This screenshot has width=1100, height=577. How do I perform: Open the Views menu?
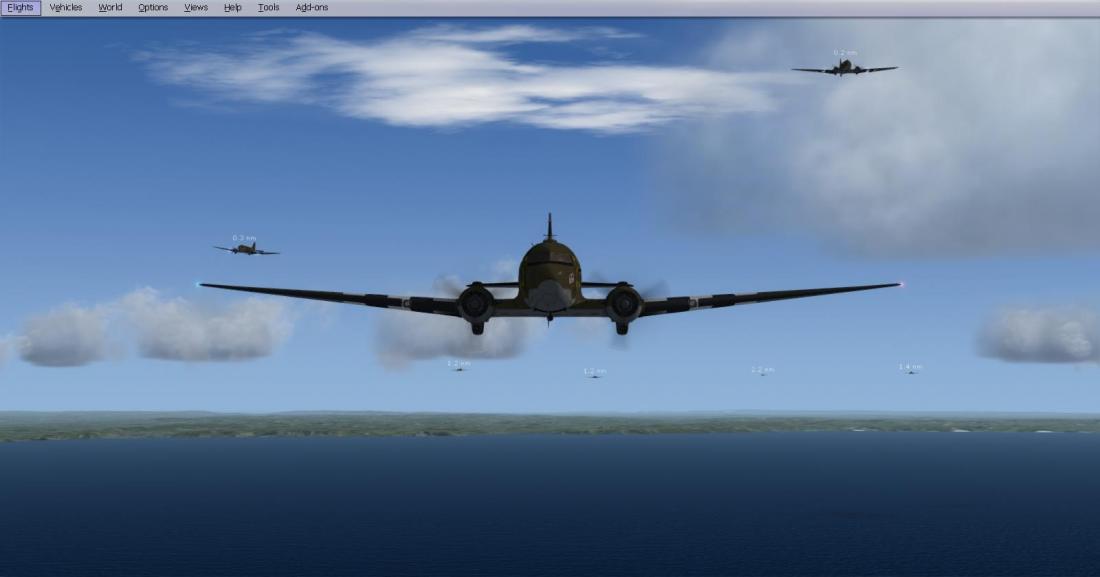196,8
